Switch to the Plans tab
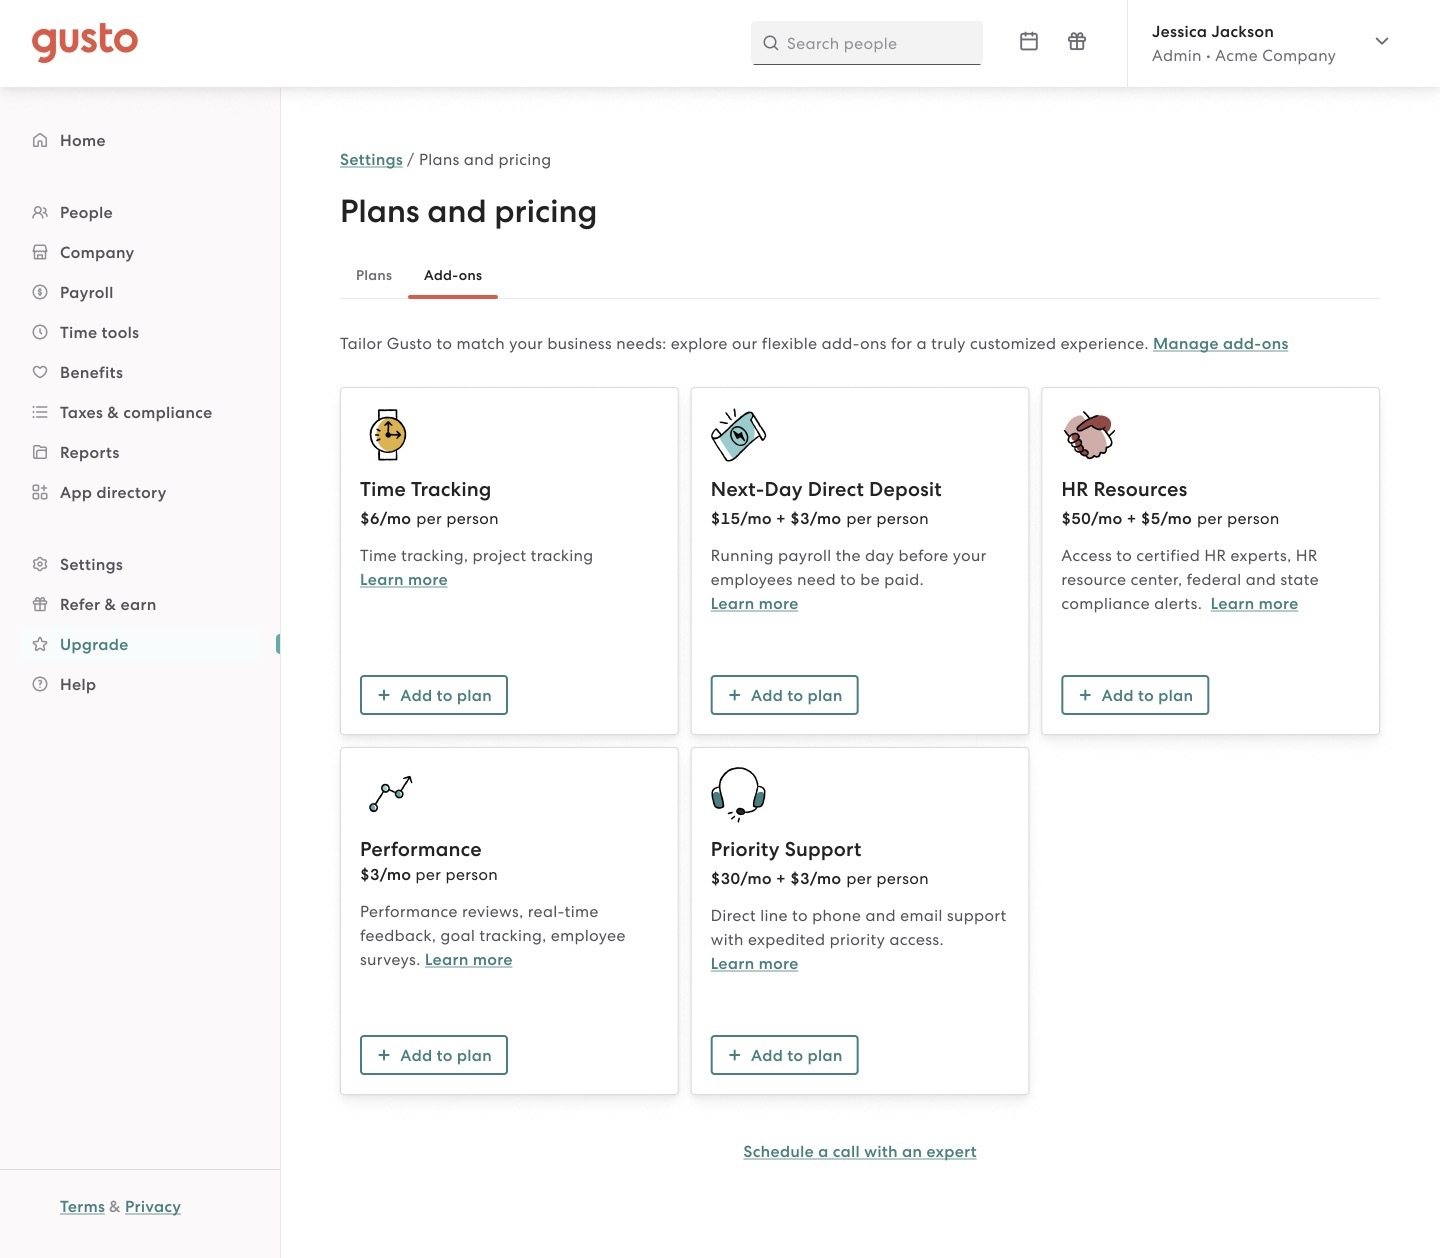This screenshot has width=1440, height=1258. pos(373,275)
